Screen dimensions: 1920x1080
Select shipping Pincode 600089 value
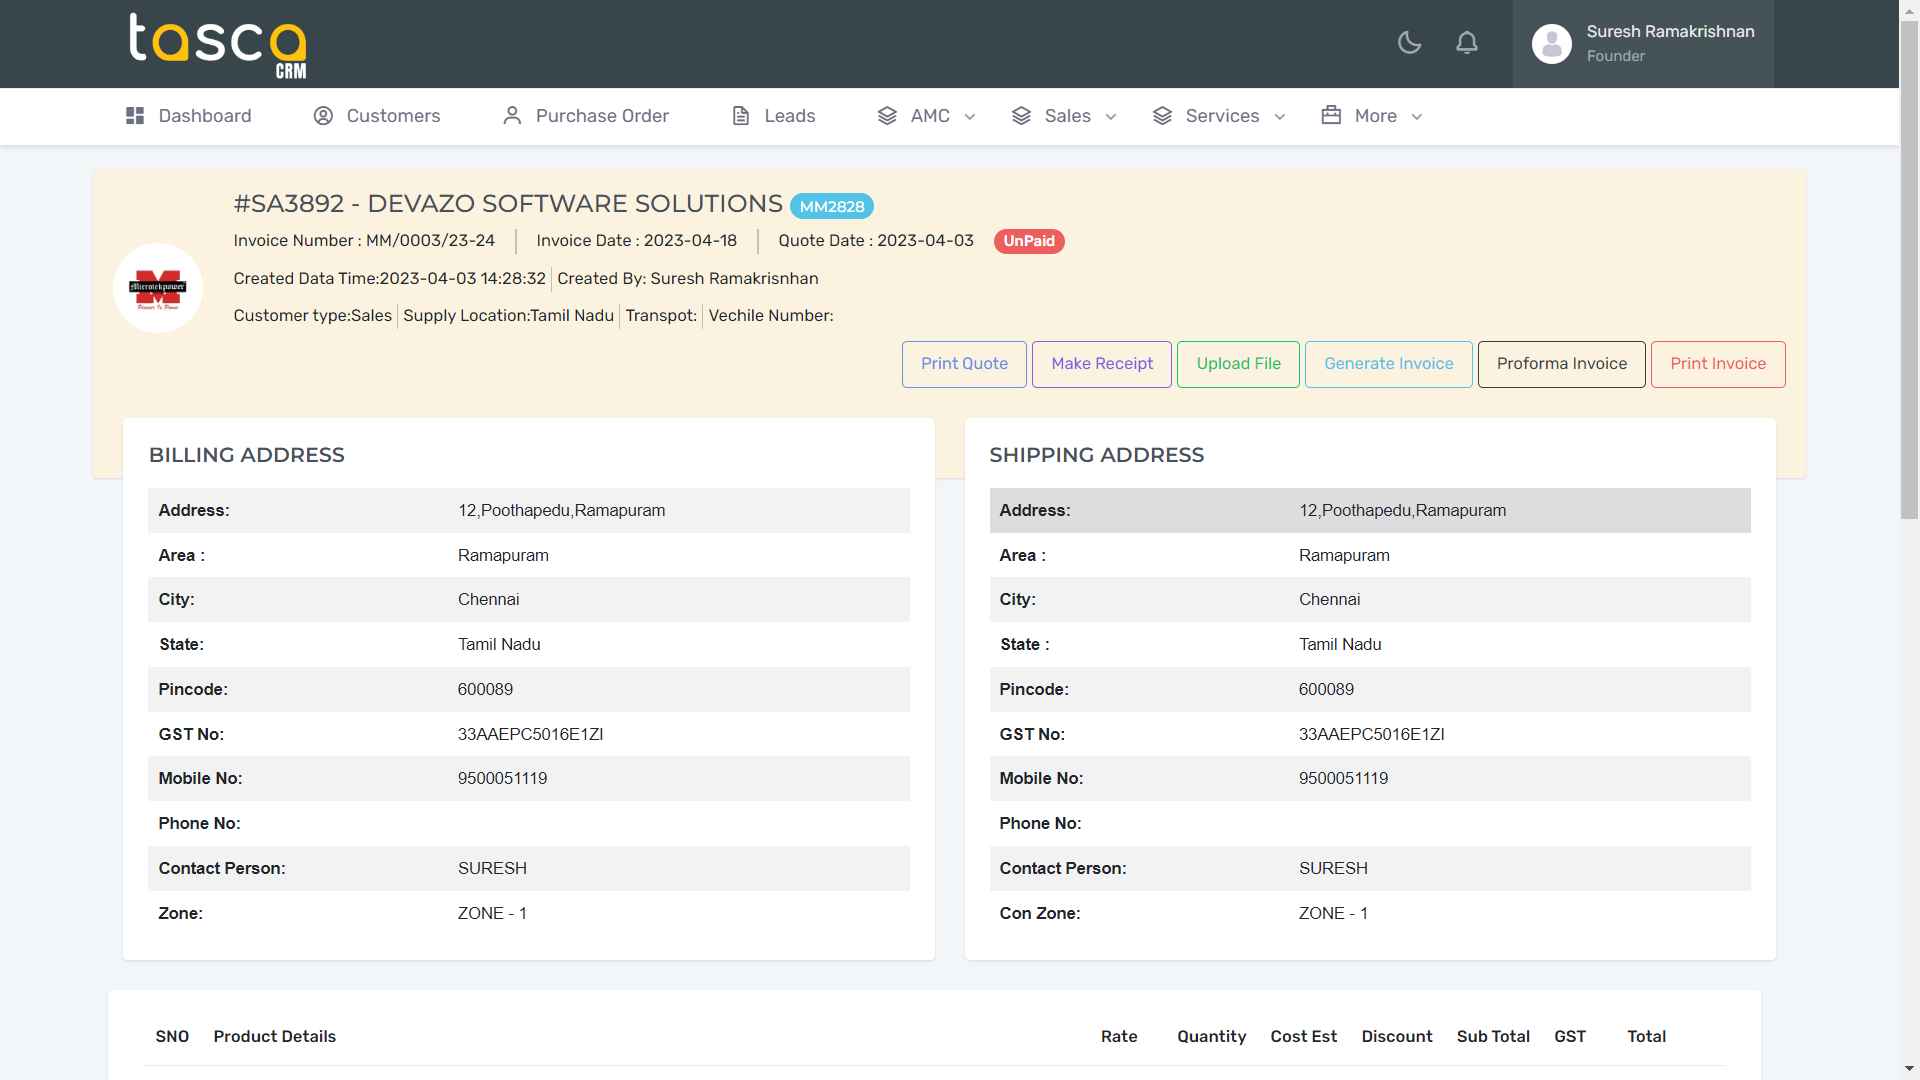pyautogui.click(x=1326, y=689)
